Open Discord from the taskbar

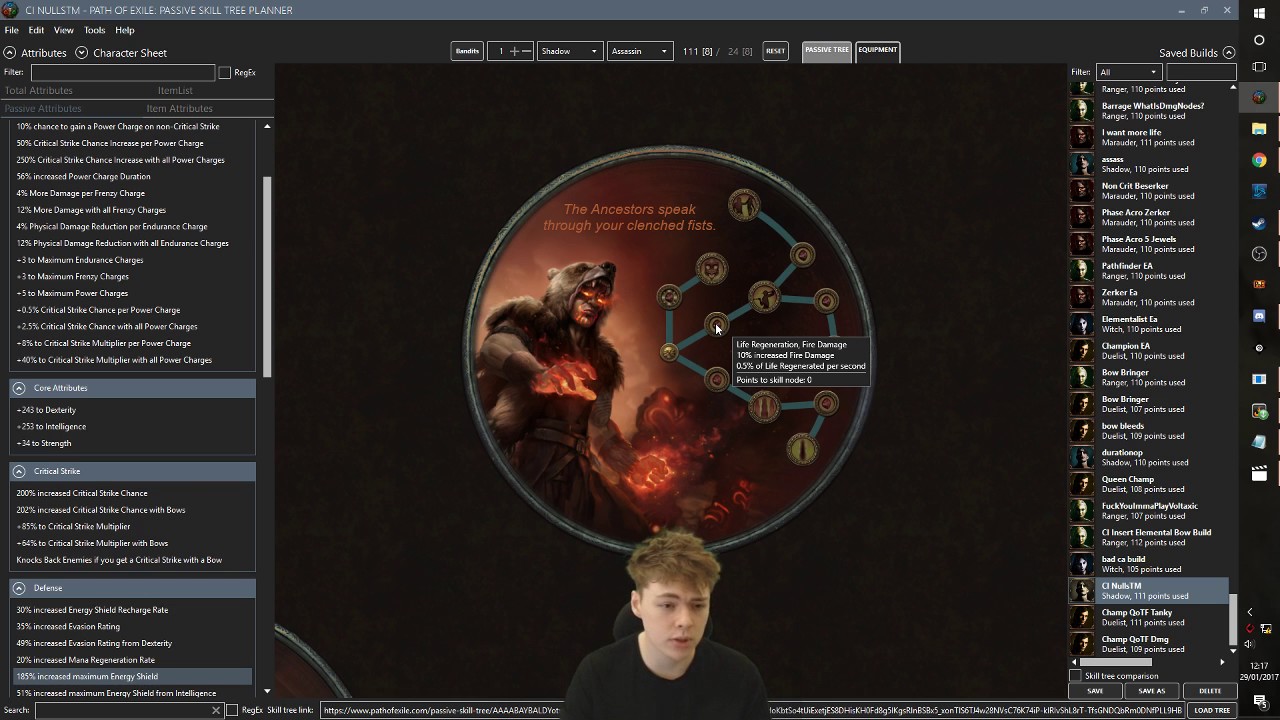point(1259,316)
